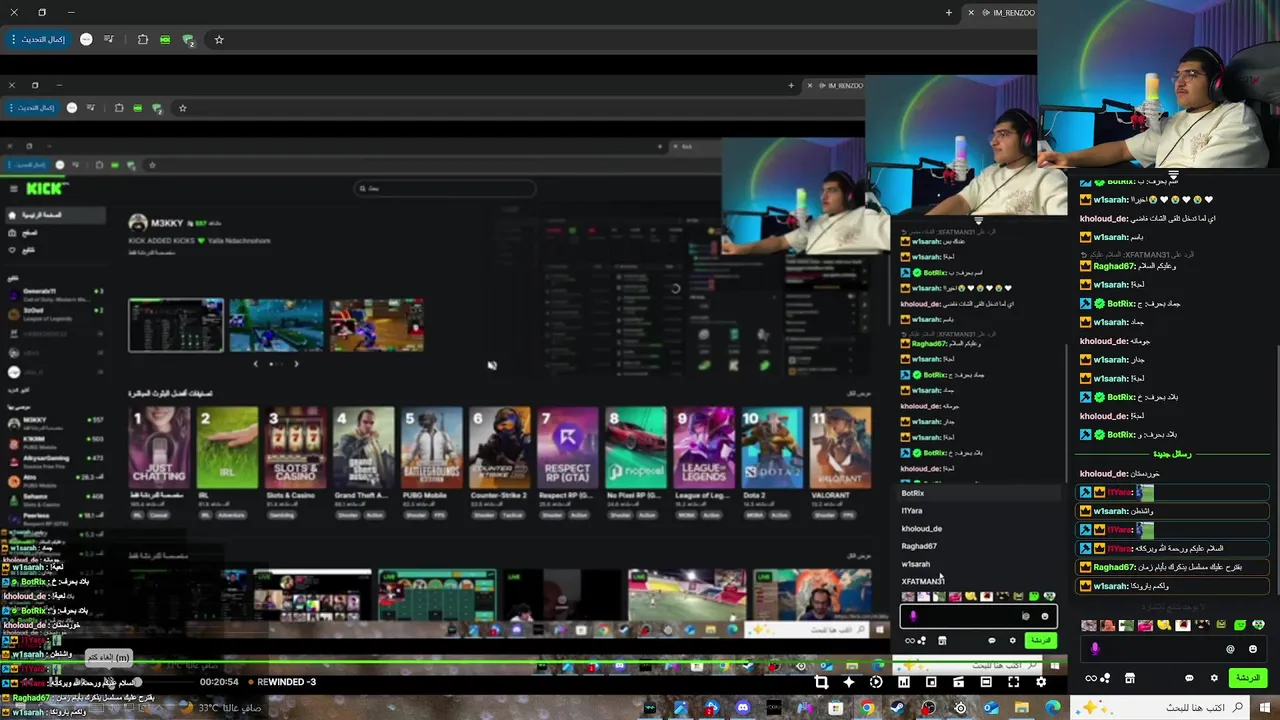
Task: Click clip crop icon in player controls
Action: pyautogui.click(x=821, y=682)
